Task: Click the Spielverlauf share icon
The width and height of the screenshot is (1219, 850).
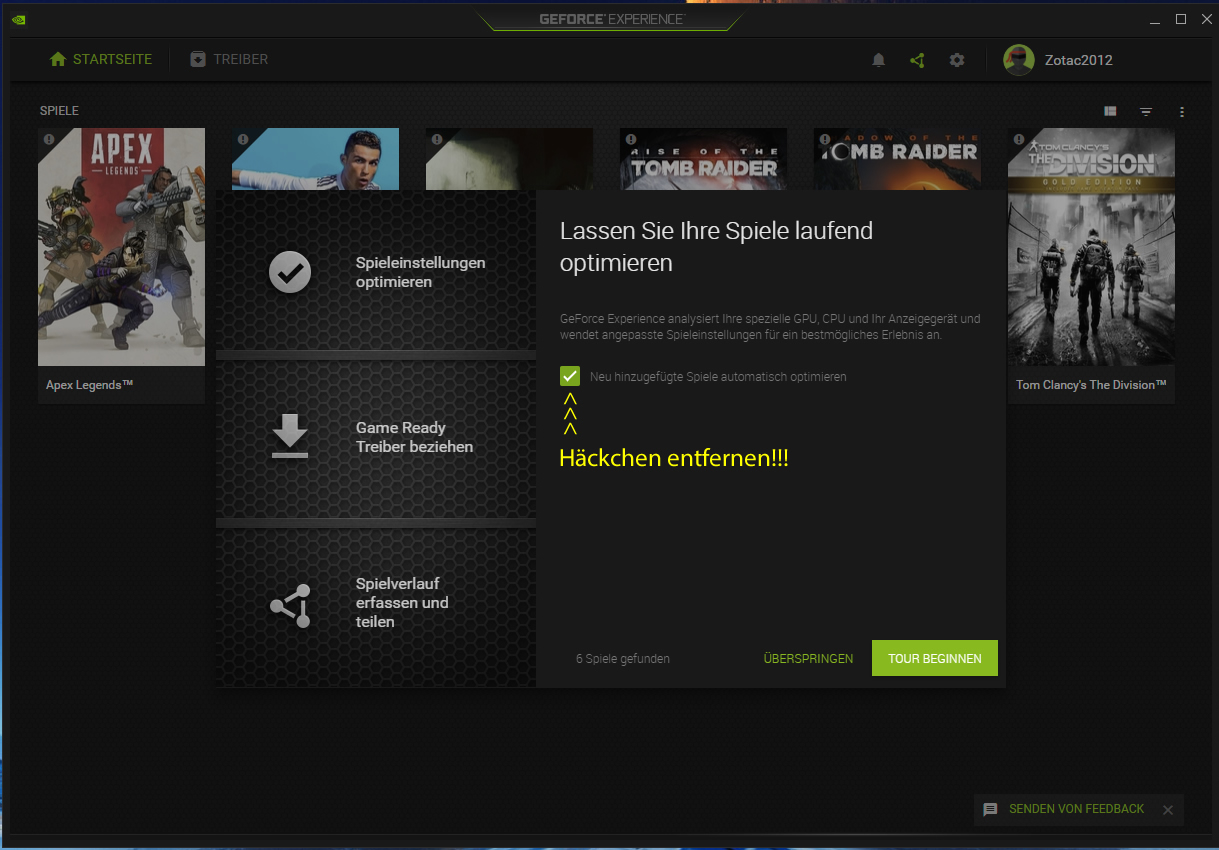Action: [290, 605]
